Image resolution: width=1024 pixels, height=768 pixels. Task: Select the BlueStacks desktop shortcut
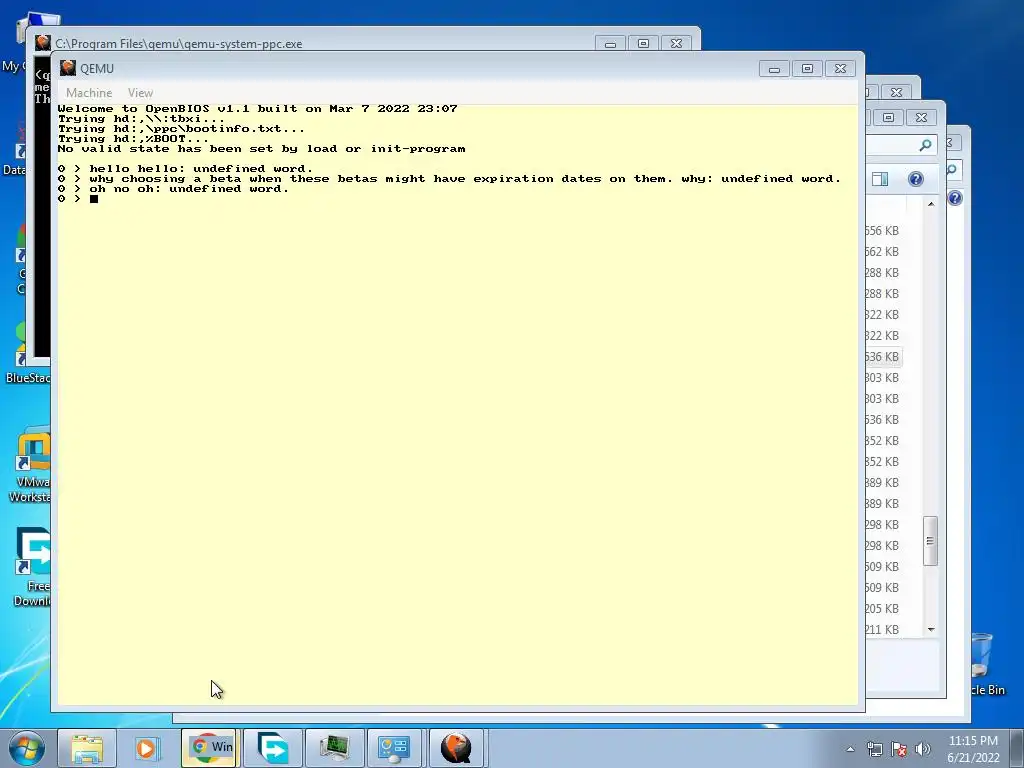[x=26, y=353]
